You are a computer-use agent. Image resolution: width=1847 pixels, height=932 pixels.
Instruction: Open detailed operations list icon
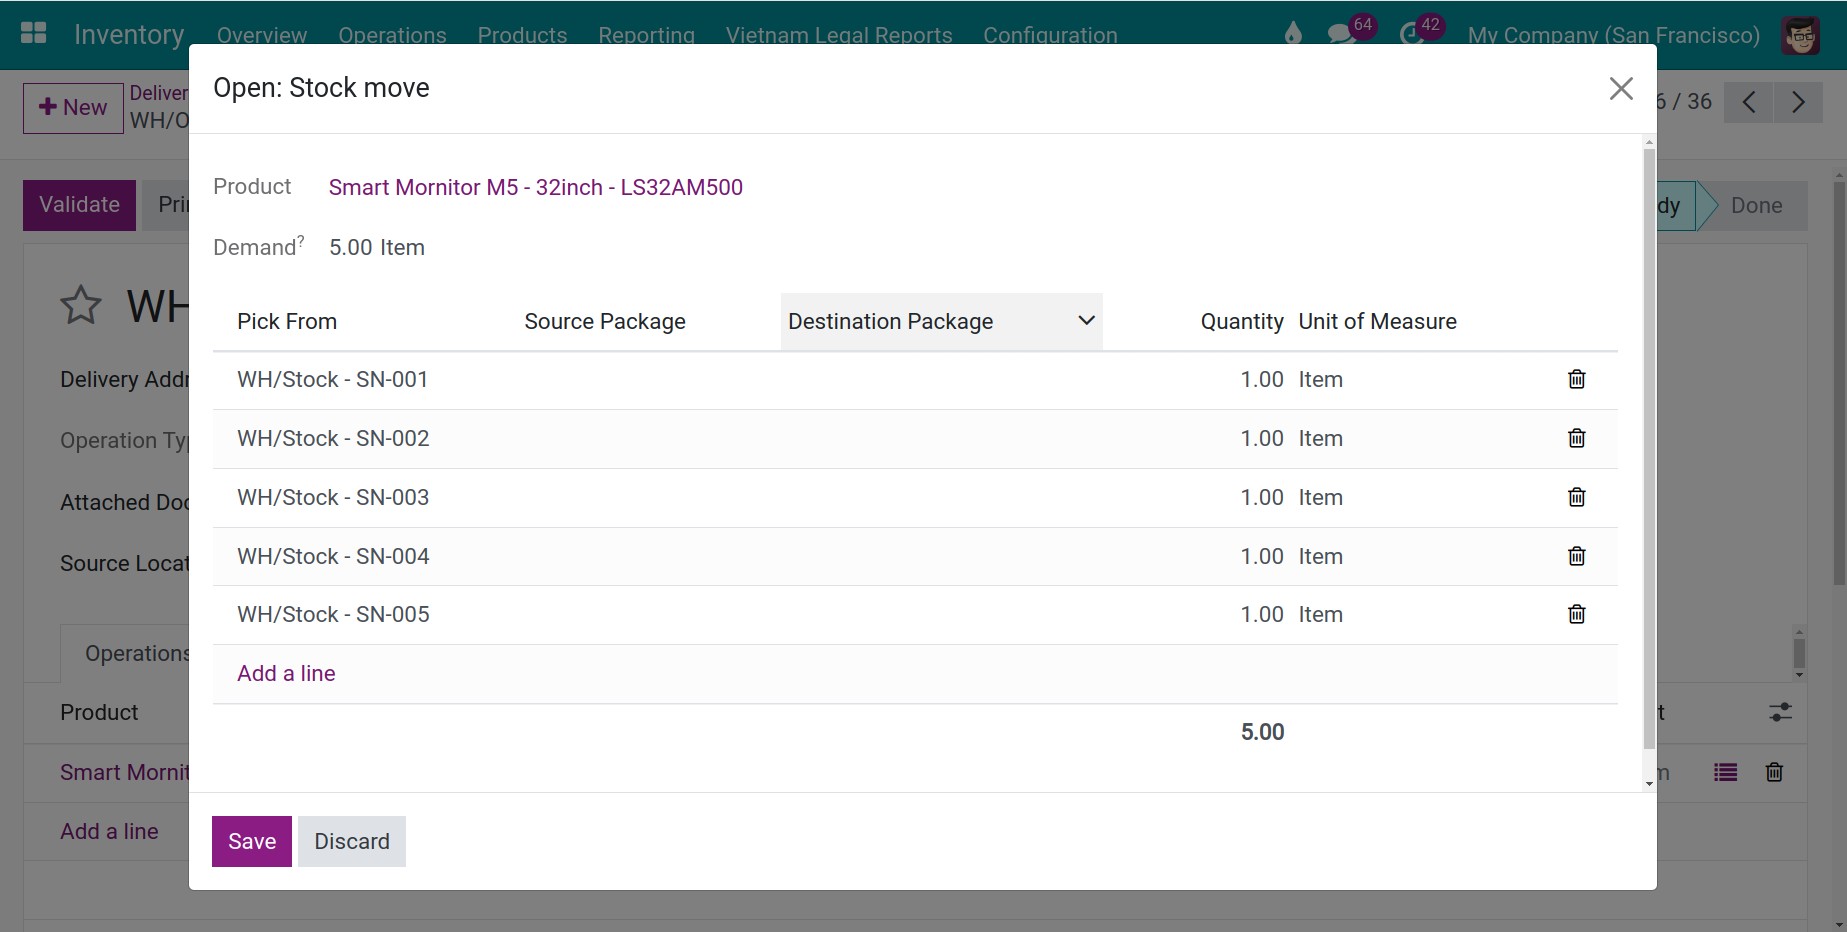1726,772
